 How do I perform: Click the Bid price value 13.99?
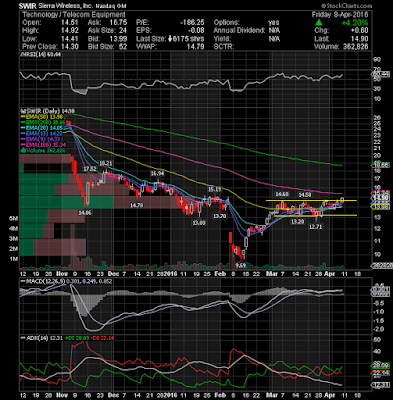click(x=120, y=39)
